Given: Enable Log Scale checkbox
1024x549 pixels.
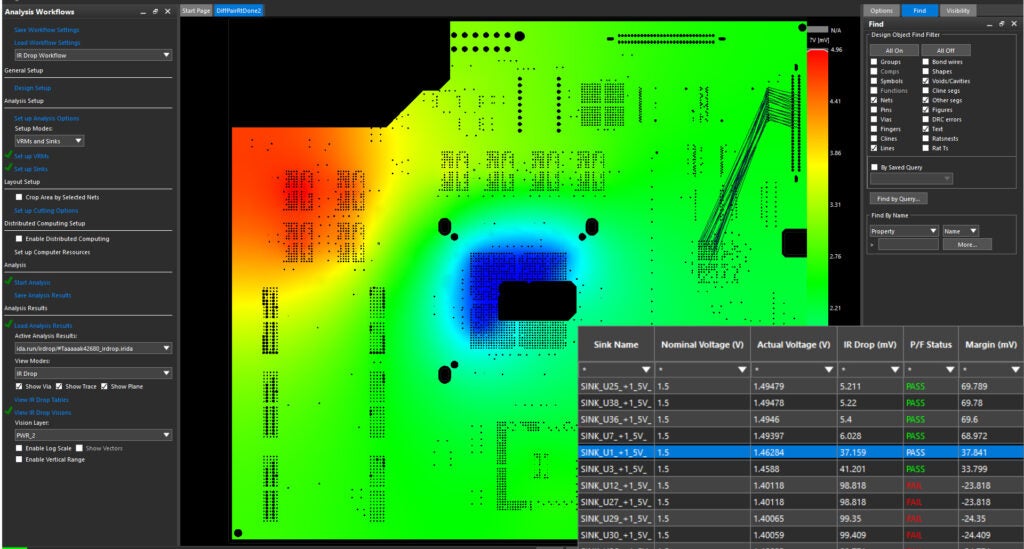Looking at the screenshot, I should (19, 448).
